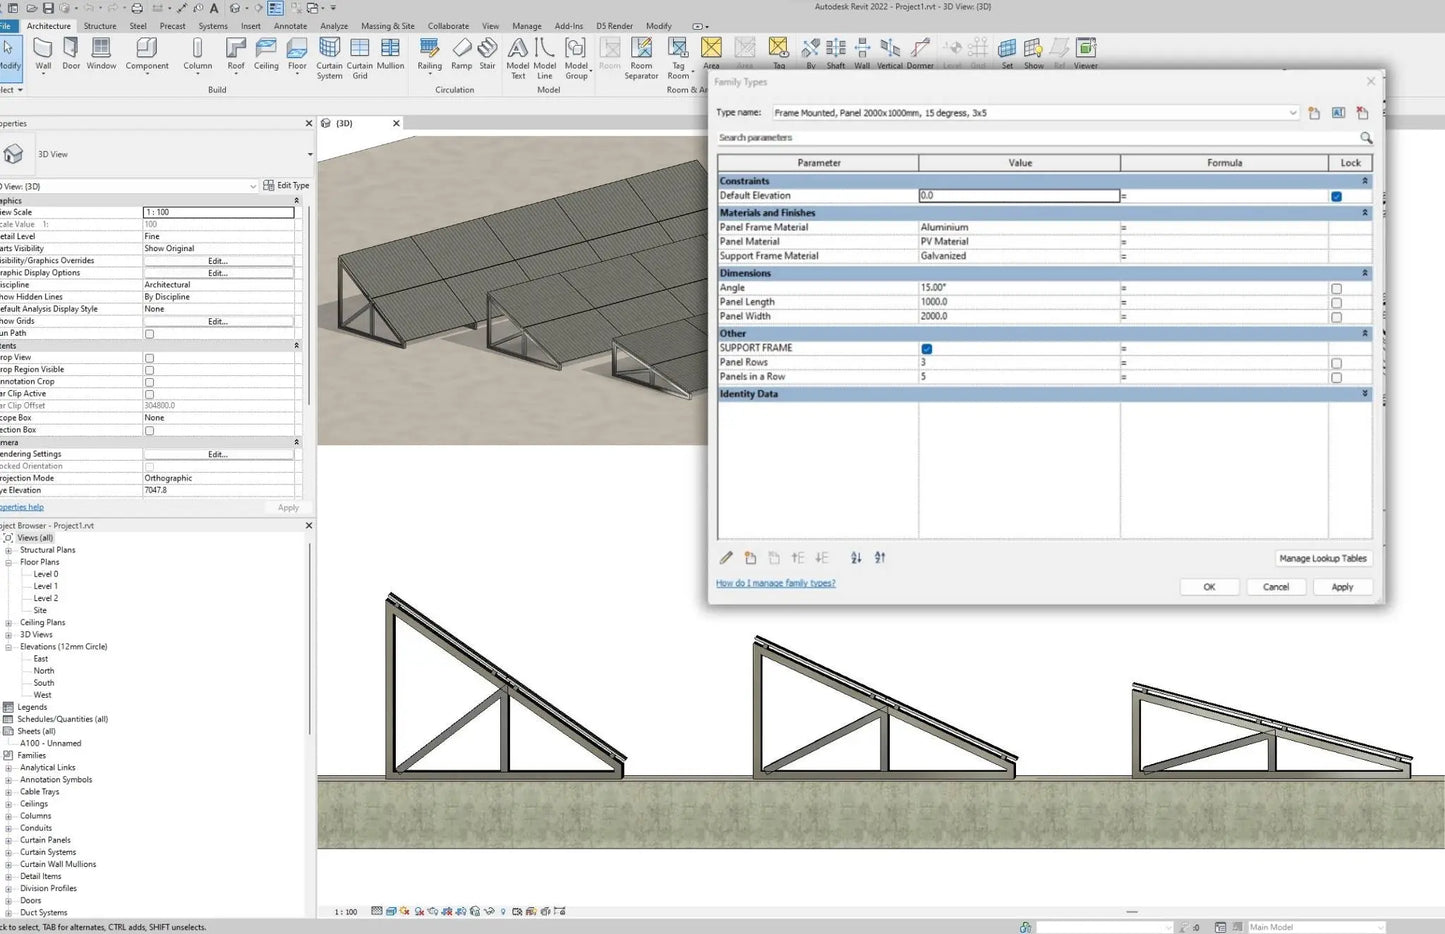The width and height of the screenshot is (1445, 934).
Task: Expand the Identity Data section
Action: [1365, 394]
